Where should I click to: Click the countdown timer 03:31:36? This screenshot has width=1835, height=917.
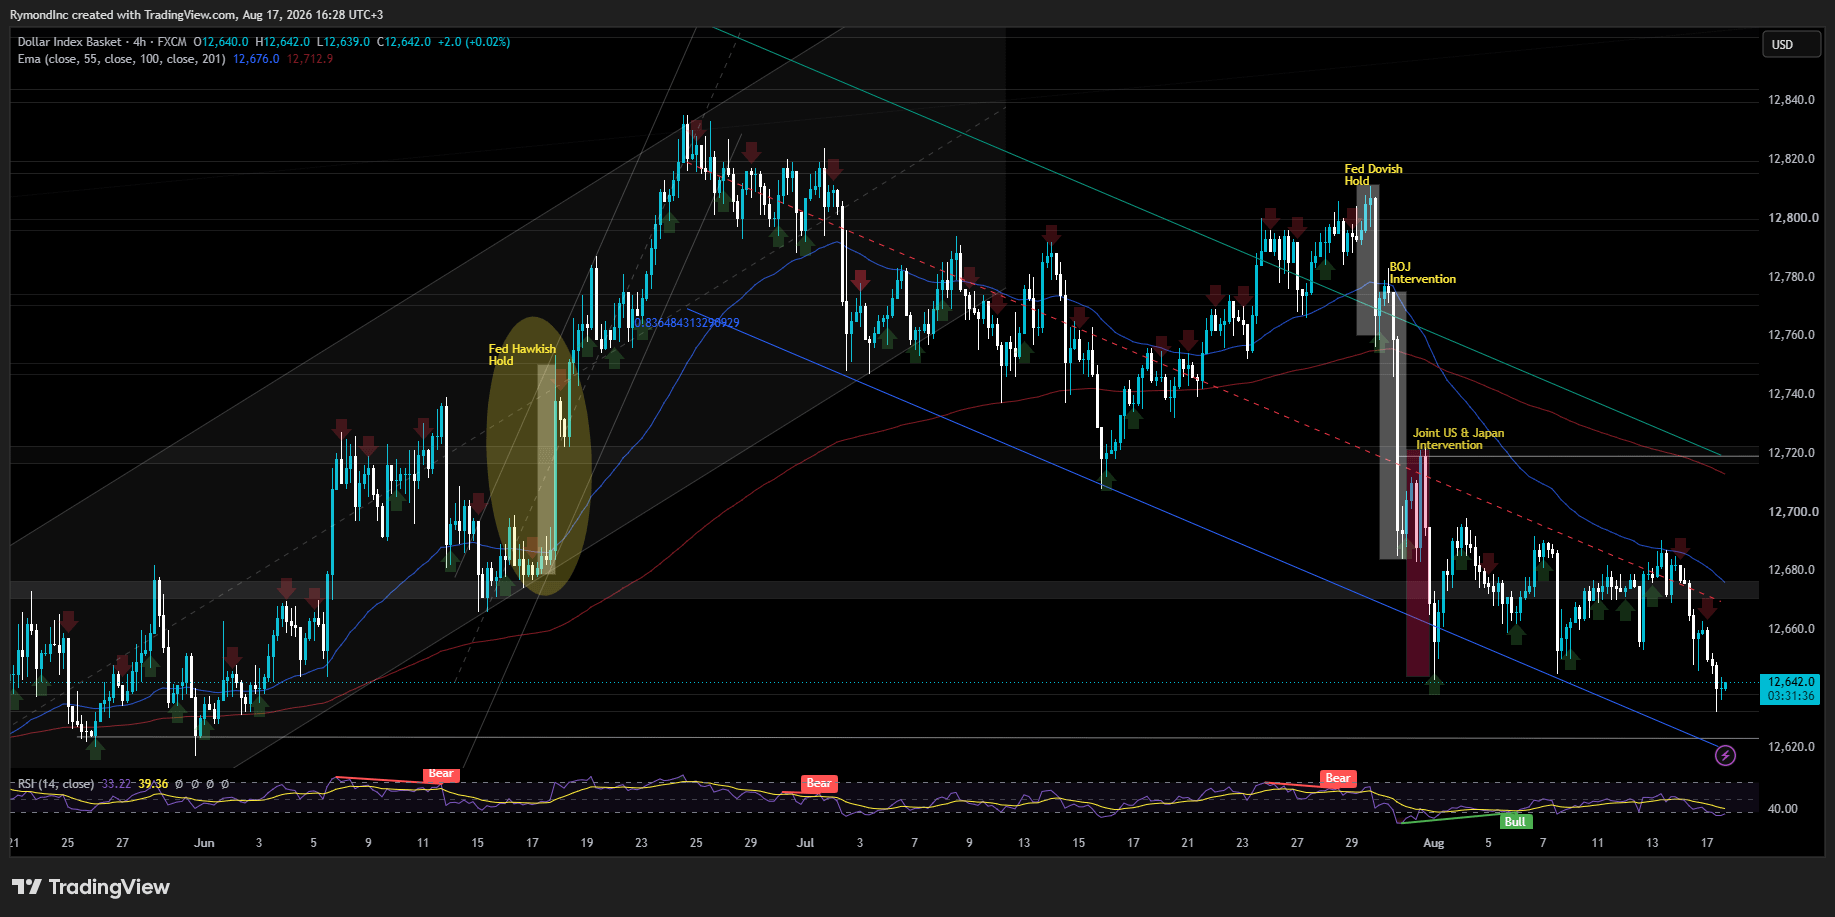click(x=1790, y=696)
